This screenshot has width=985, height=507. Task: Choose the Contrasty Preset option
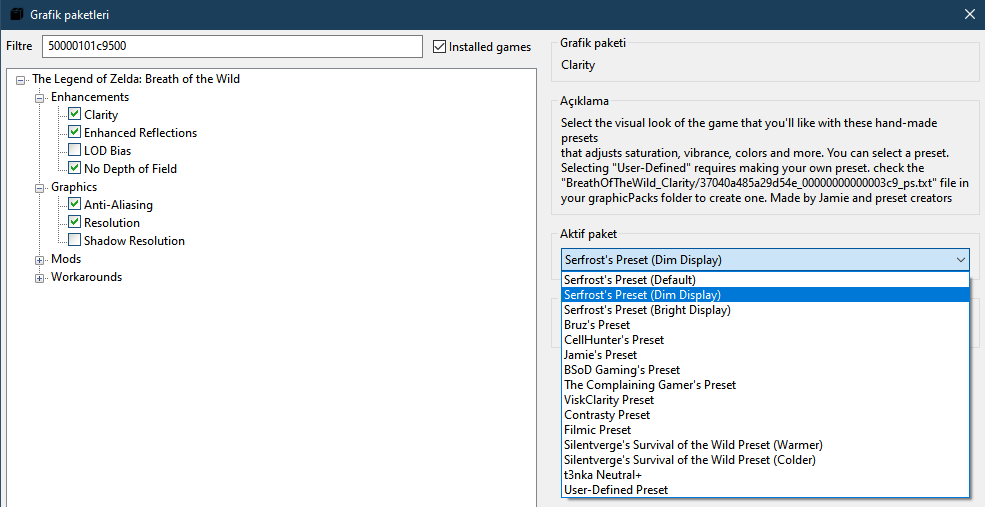765,415
